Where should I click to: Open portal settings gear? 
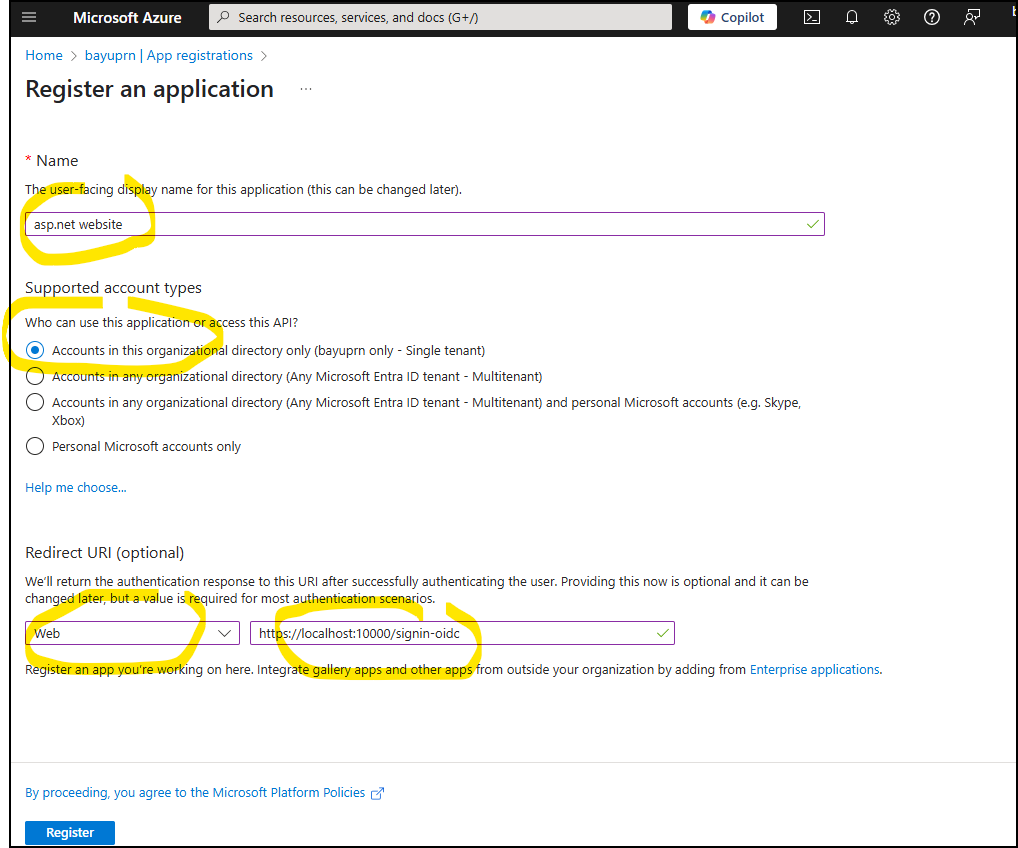[x=892, y=17]
